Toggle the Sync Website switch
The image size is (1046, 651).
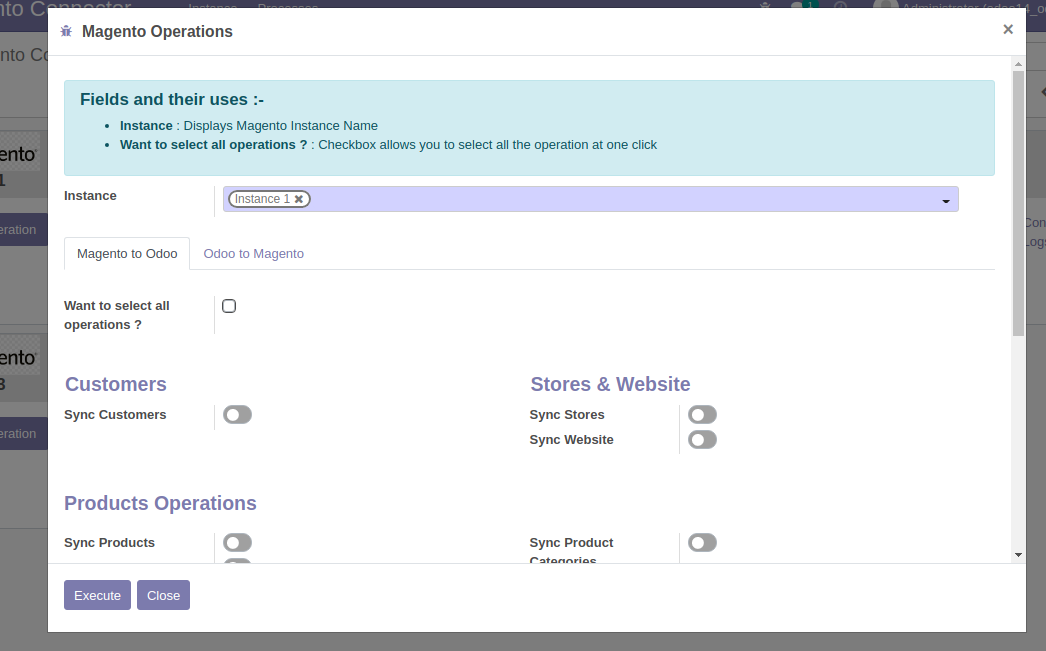tap(702, 440)
